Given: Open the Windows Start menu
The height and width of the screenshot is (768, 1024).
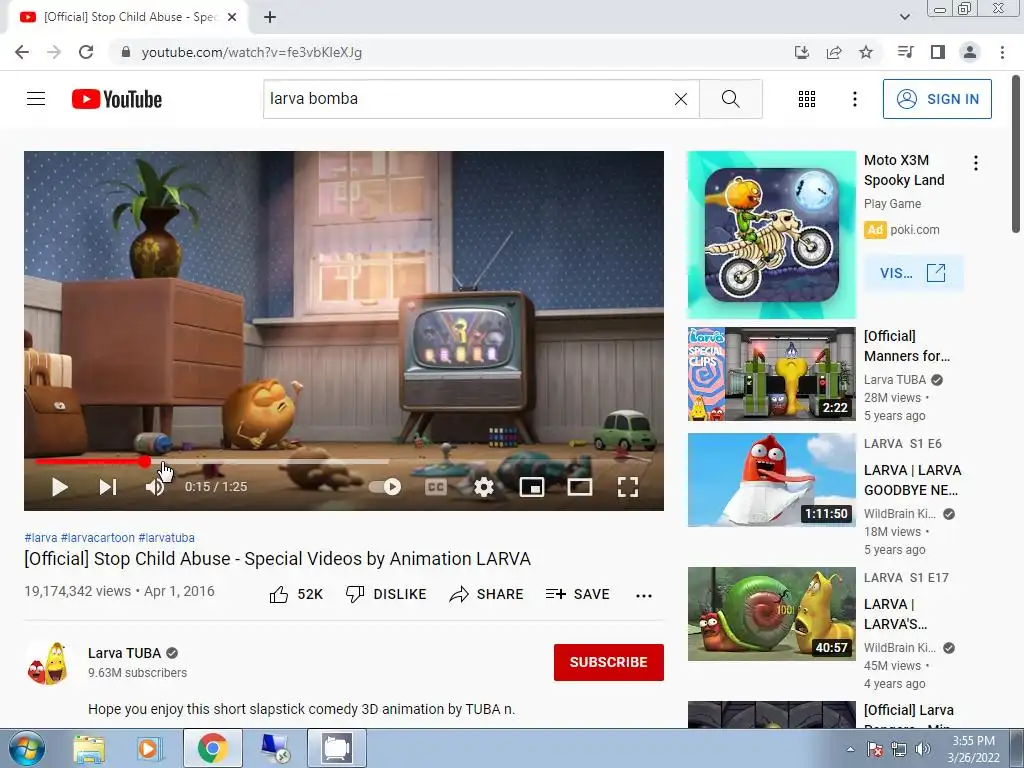Looking at the screenshot, I should click(26, 748).
